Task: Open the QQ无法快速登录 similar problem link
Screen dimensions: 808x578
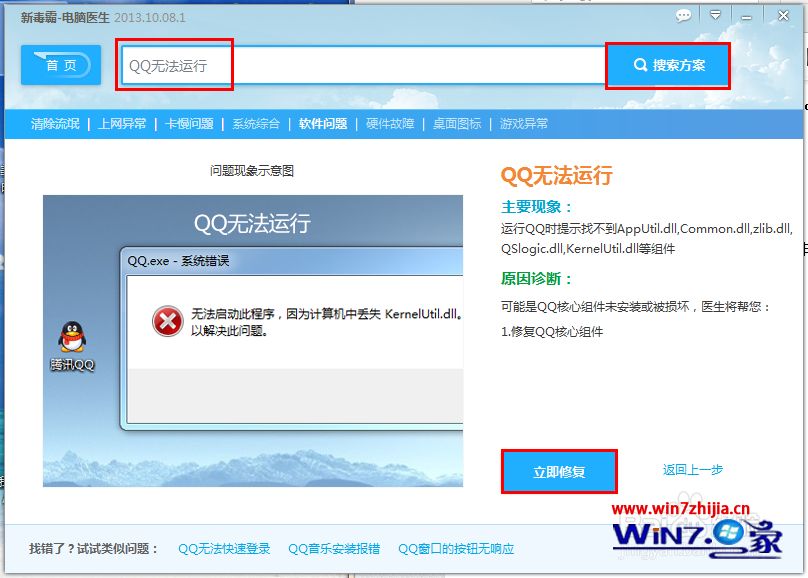Action: 224,549
